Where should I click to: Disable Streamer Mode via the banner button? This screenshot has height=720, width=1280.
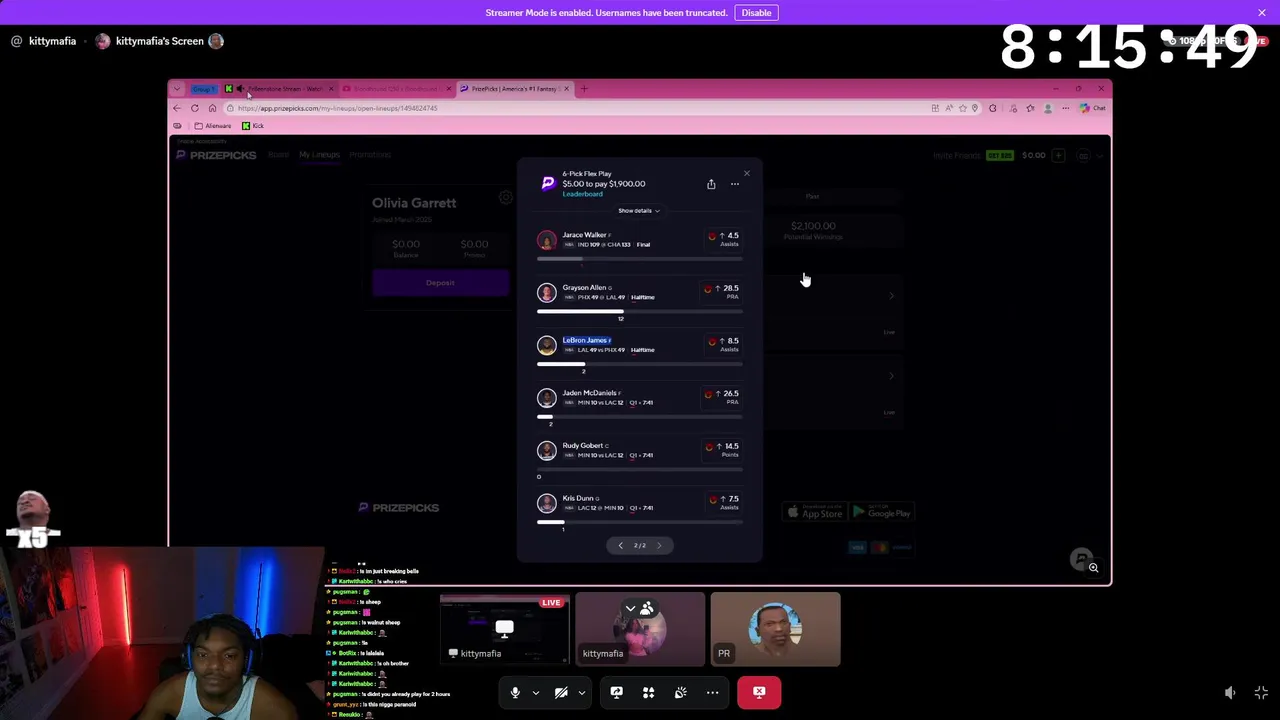(x=756, y=13)
